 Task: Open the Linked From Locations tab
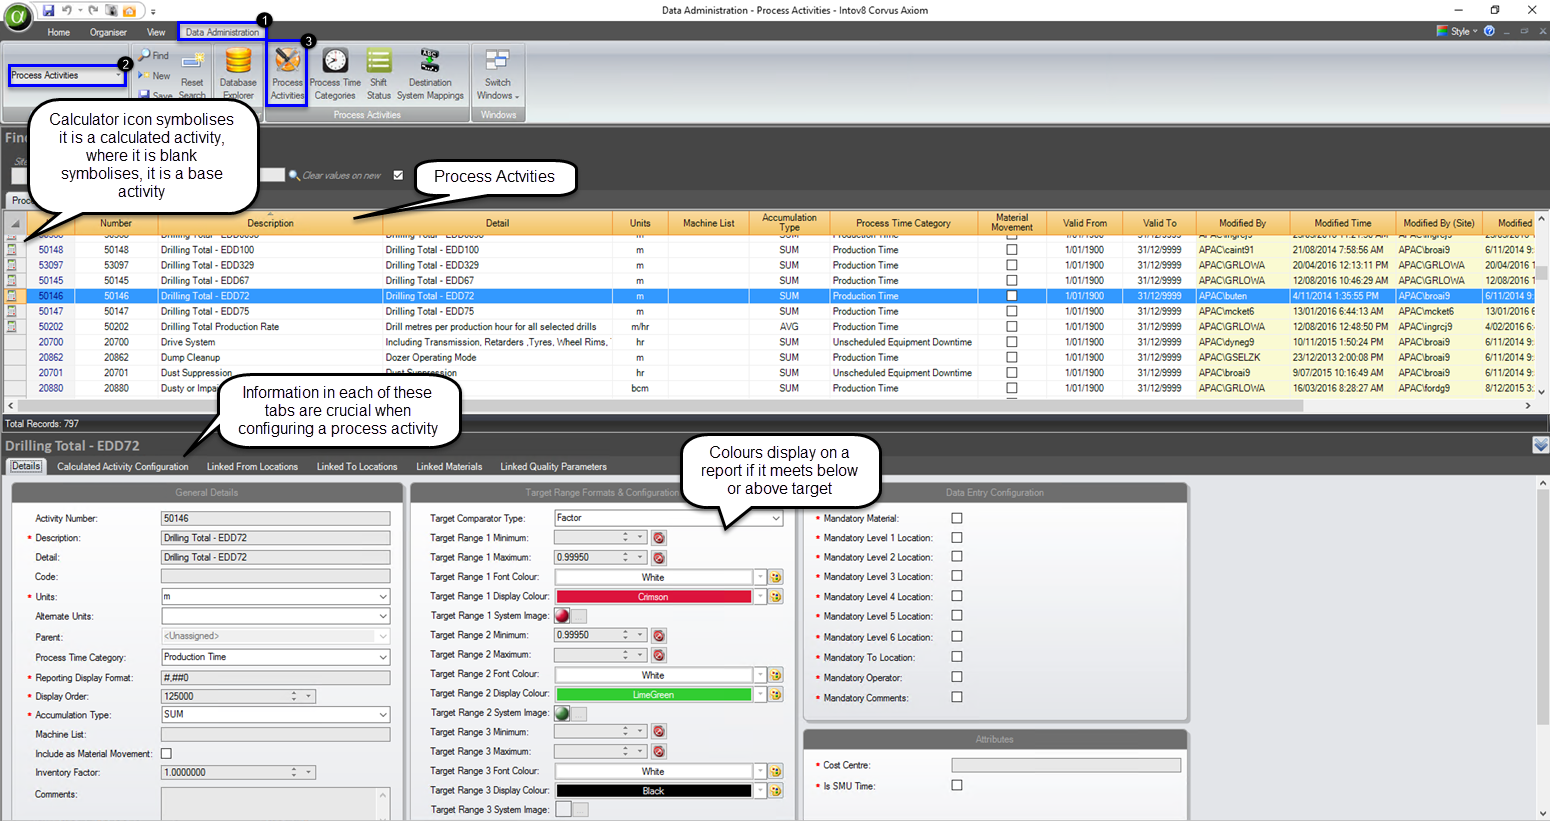click(252, 467)
